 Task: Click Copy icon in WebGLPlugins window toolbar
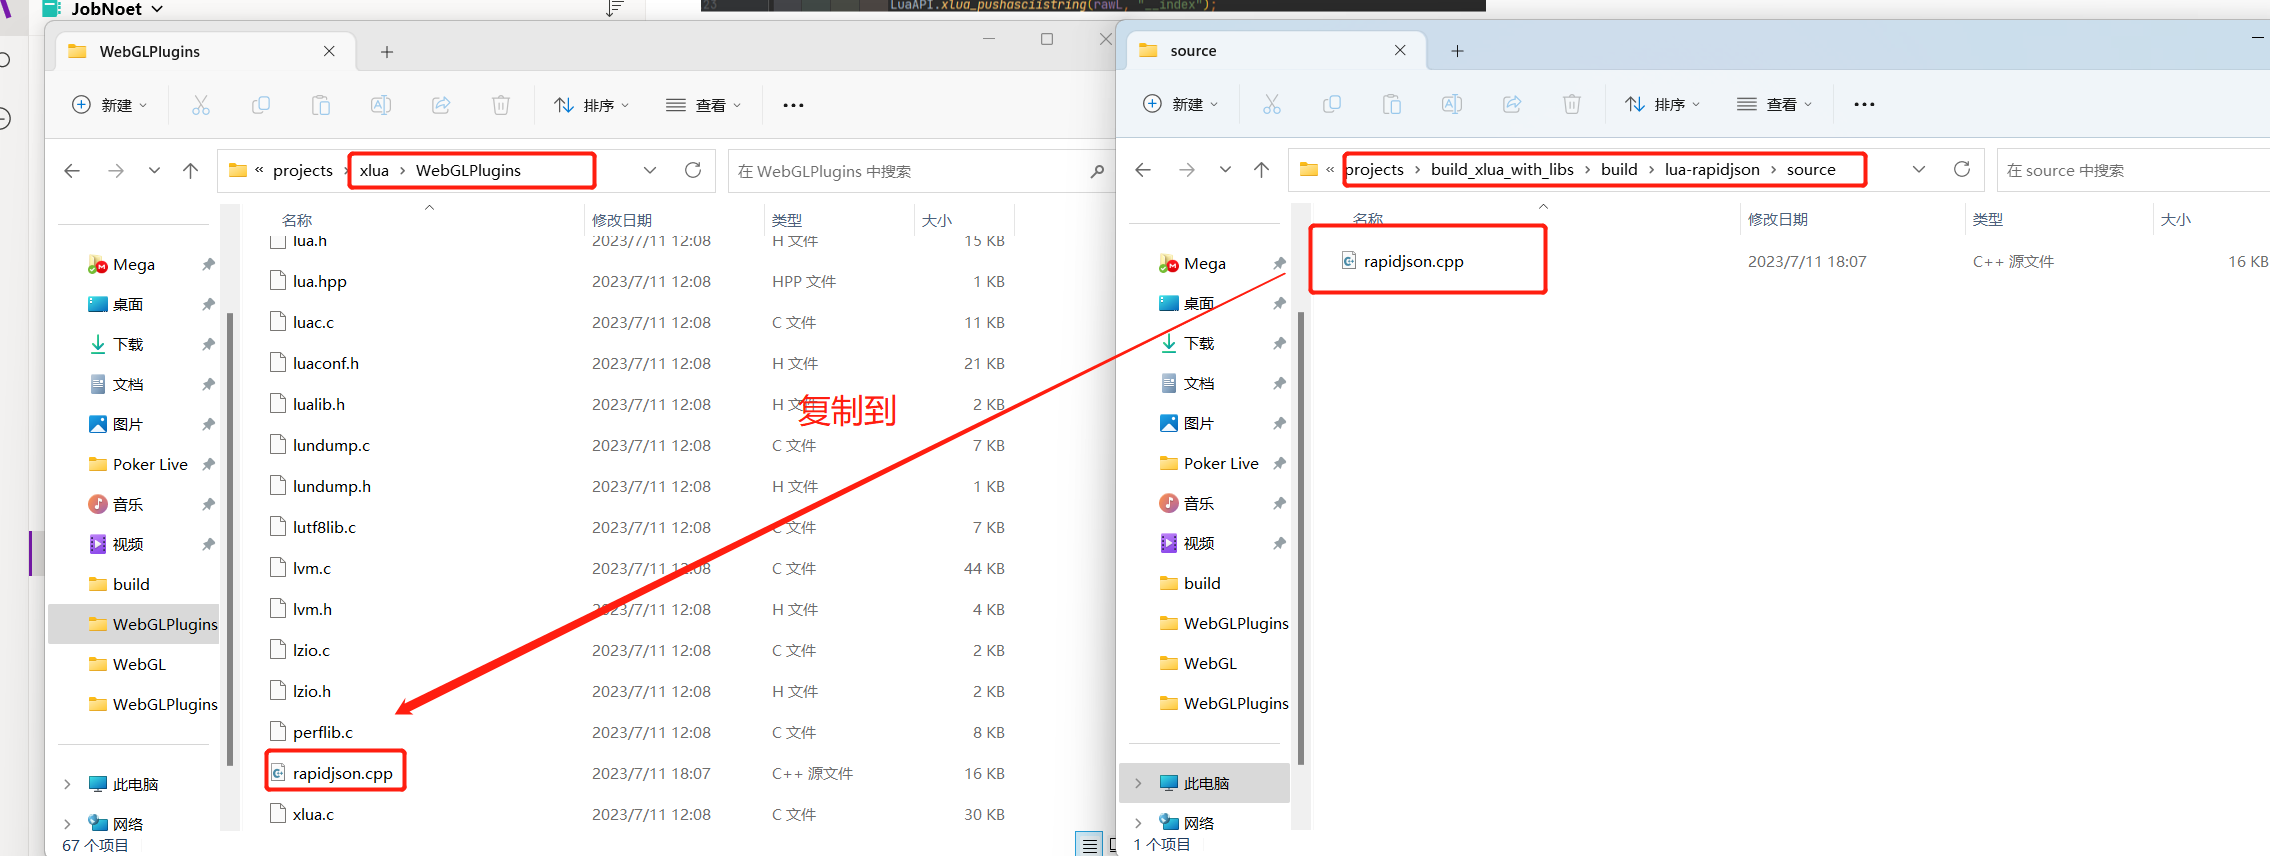pos(261,105)
